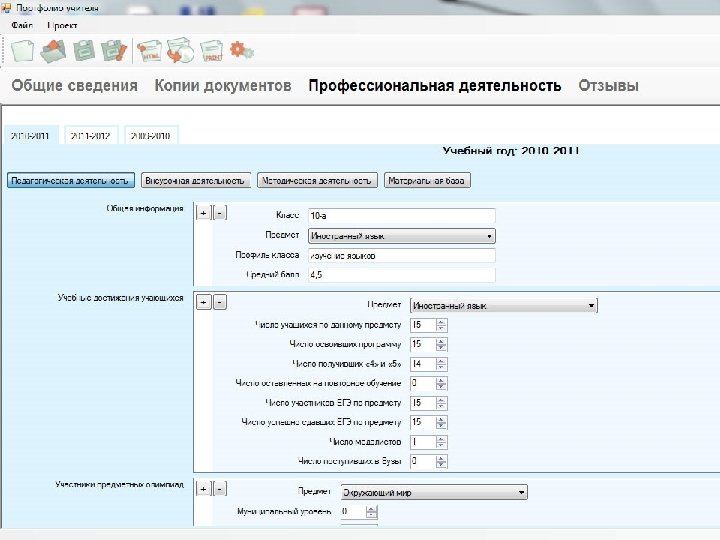This screenshot has height=540, width=720.
Task: Select the 2009-2010 year tab
Action: [x=151, y=135]
